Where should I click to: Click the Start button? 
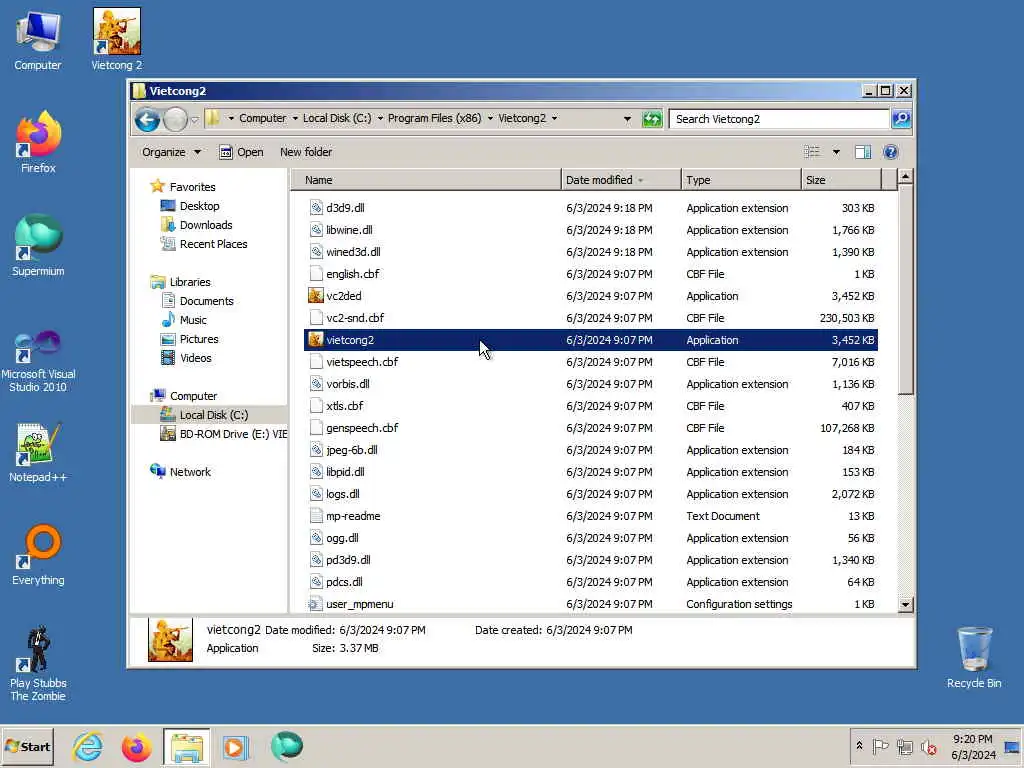[x=27, y=747]
